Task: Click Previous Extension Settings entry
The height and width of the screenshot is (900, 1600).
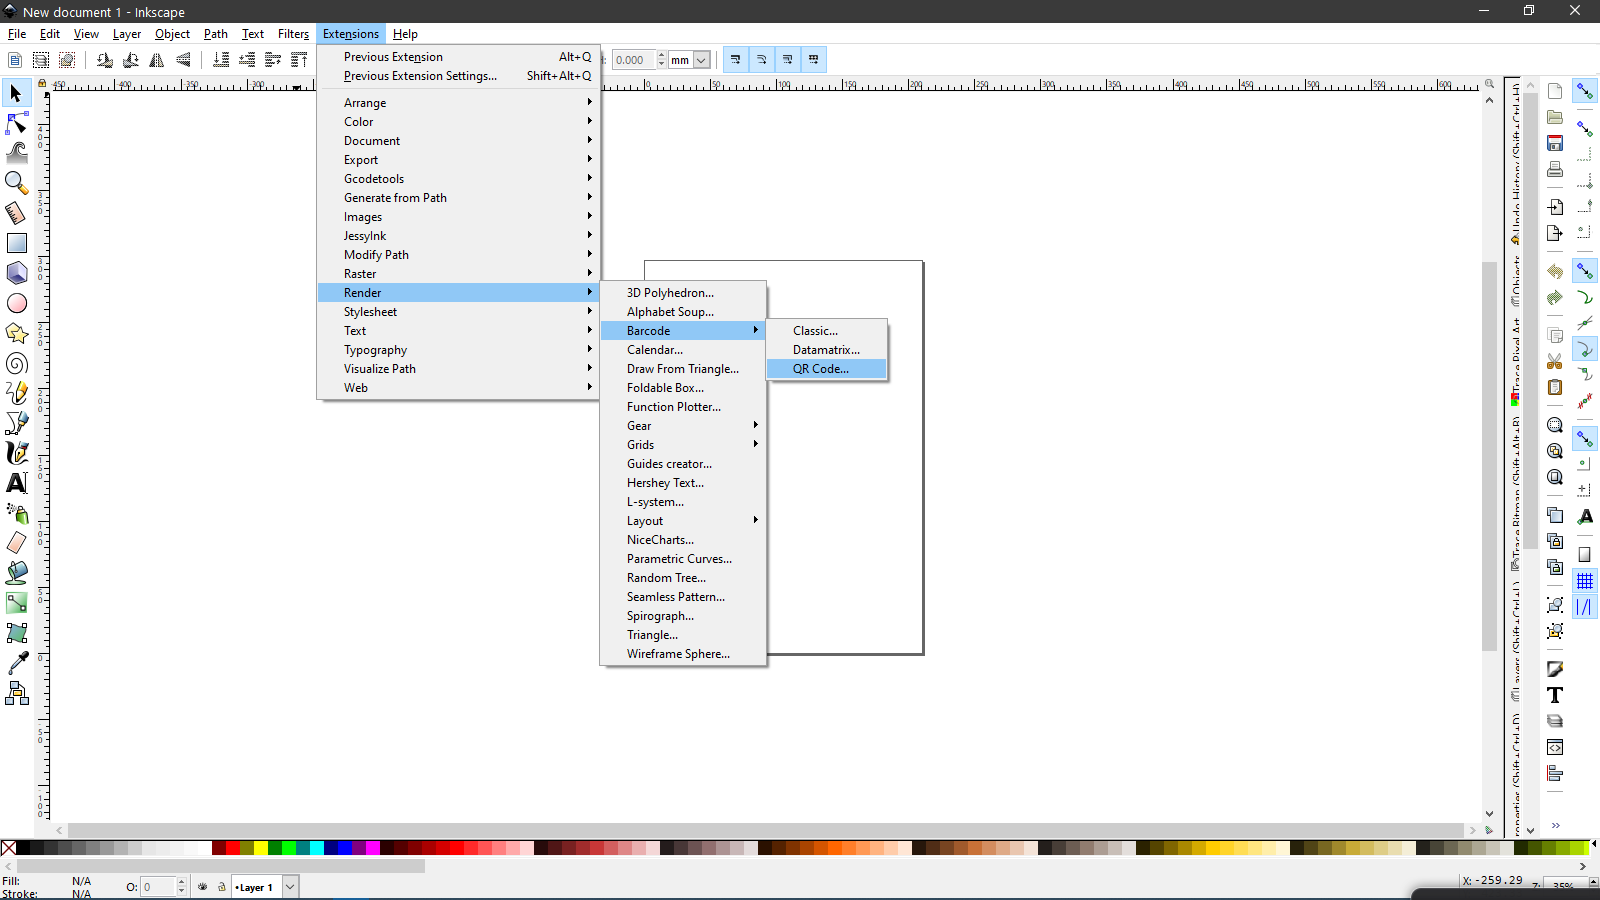Action: point(458,76)
